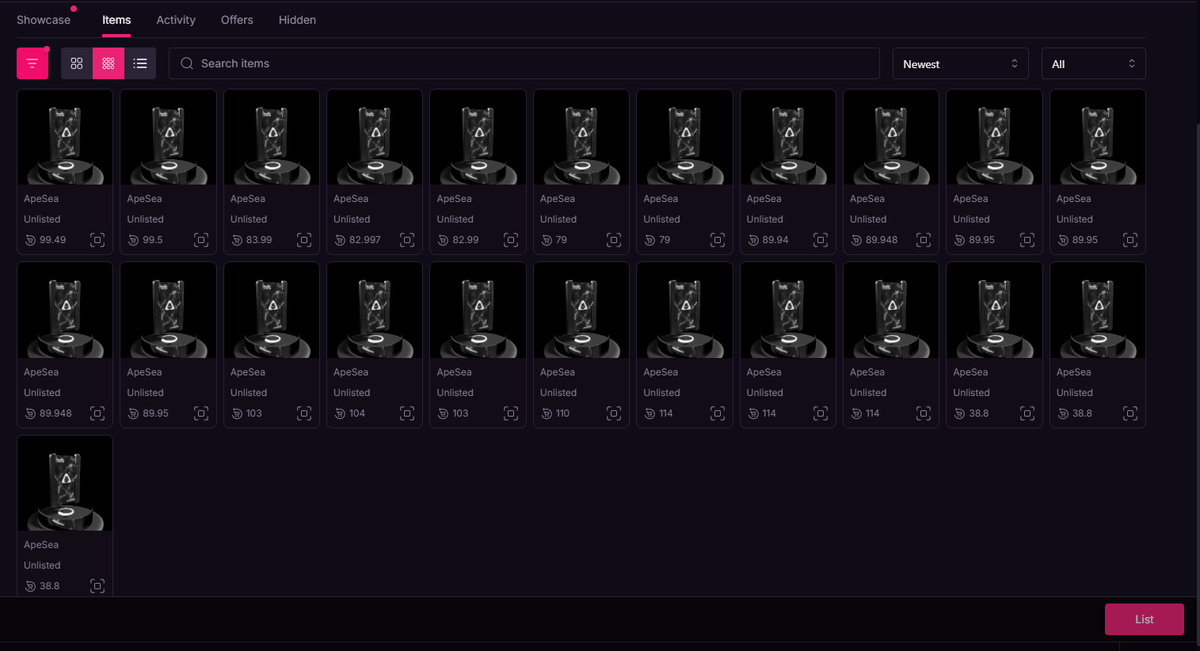Screen dimensions: 1200x651
Task: Open the ApeSea item thumbnail priced 104
Action: tap(375, 310)
